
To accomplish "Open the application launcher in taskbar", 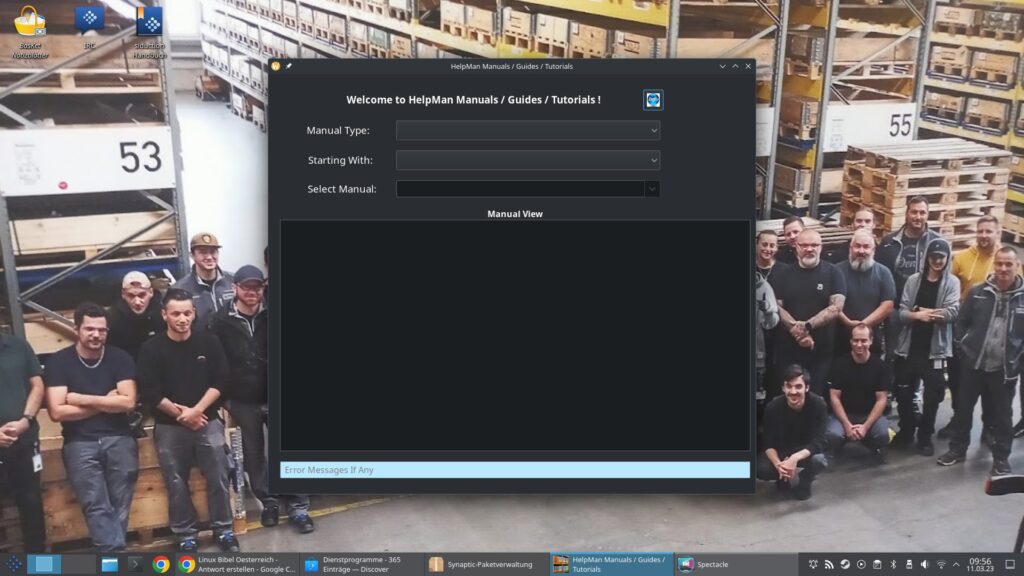I will [13, 564].
